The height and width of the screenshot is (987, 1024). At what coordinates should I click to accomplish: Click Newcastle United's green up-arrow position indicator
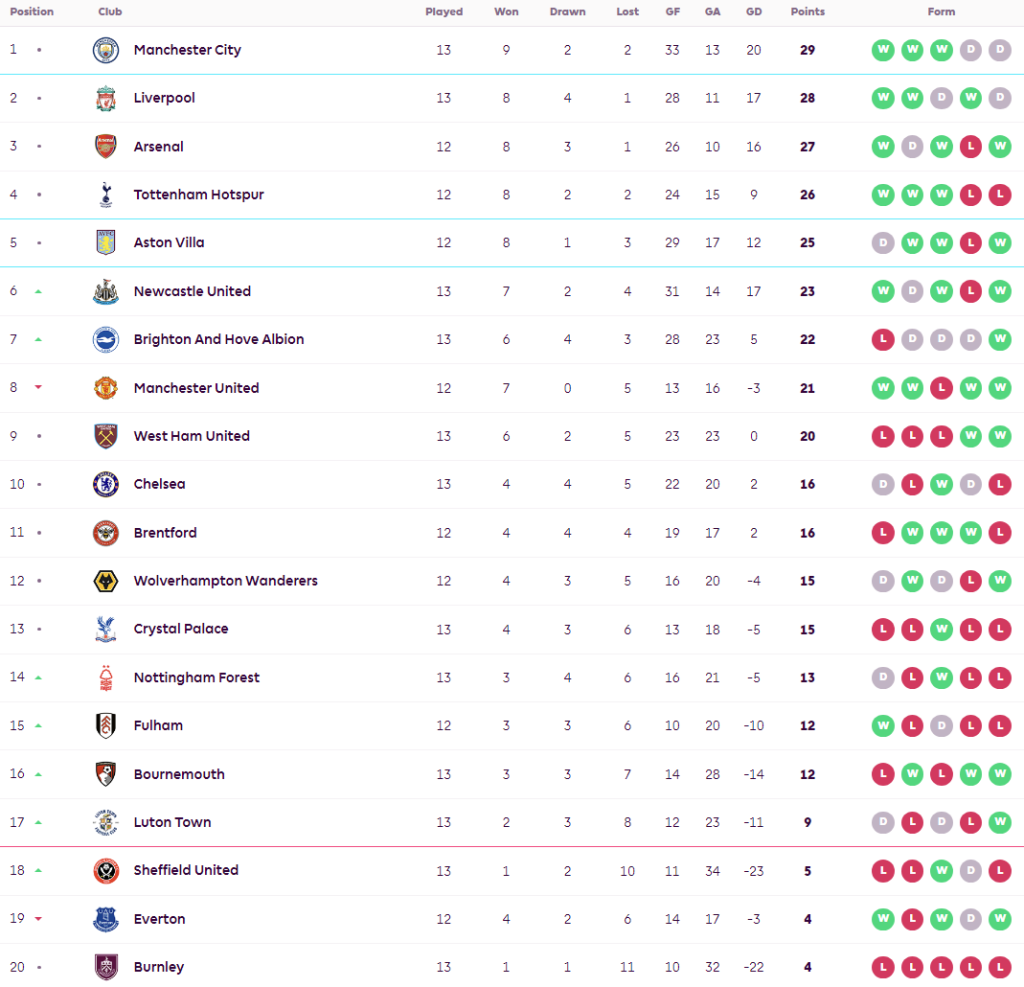[39, 292]
